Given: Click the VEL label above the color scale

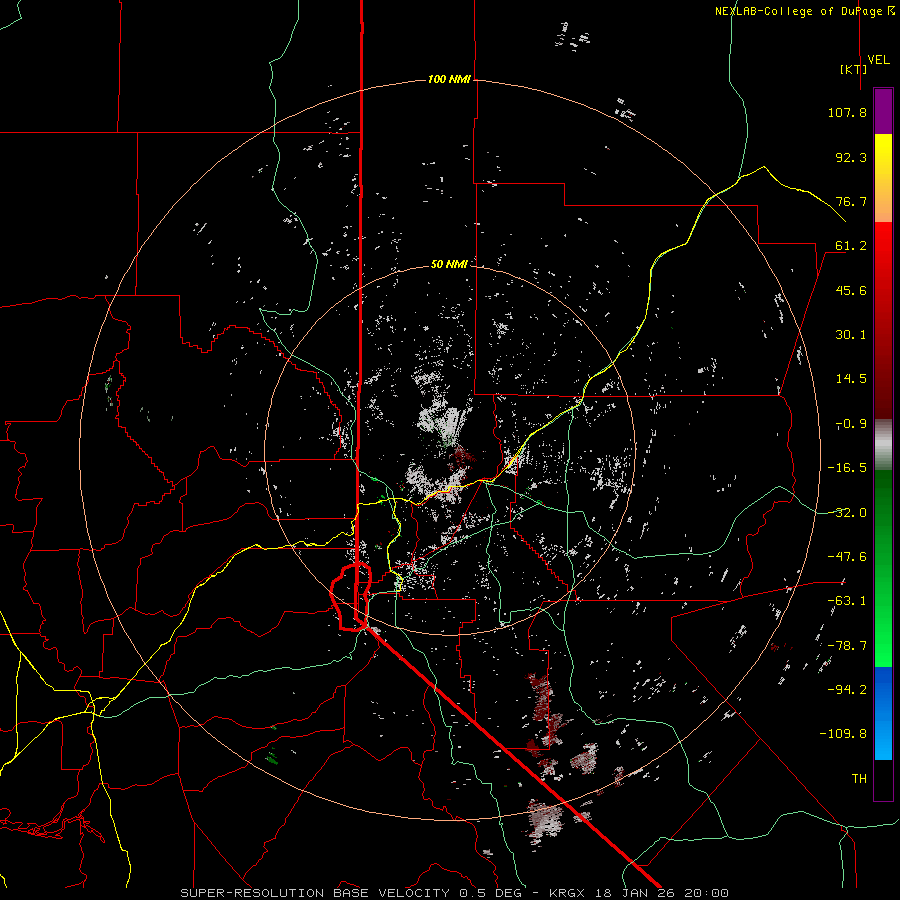Looking at the screenshot, I should (x=878, y=60).
